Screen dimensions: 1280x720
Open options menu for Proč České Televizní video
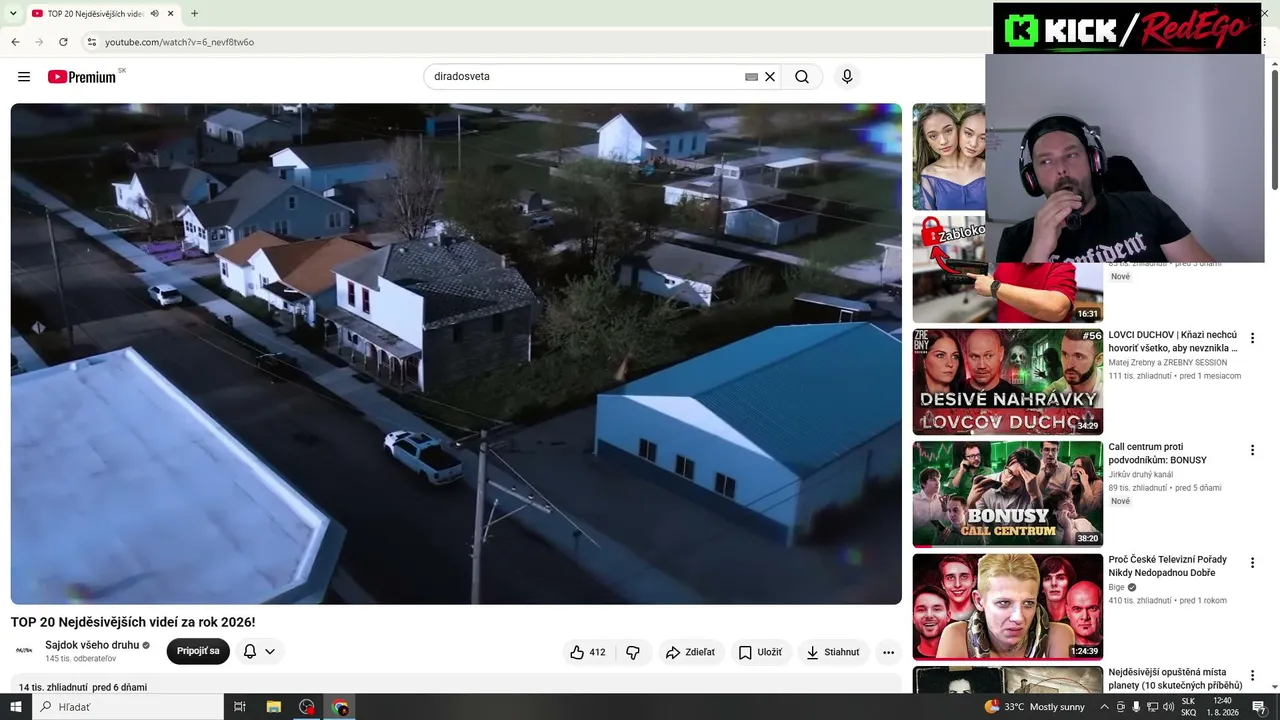tap(1252, 563)
